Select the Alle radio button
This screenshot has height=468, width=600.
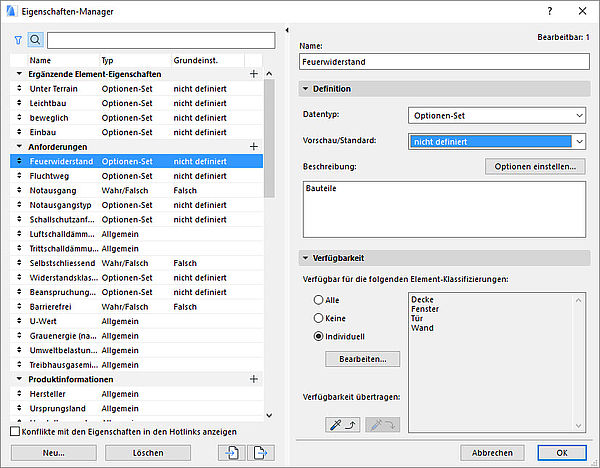click(x=319, y=299)
